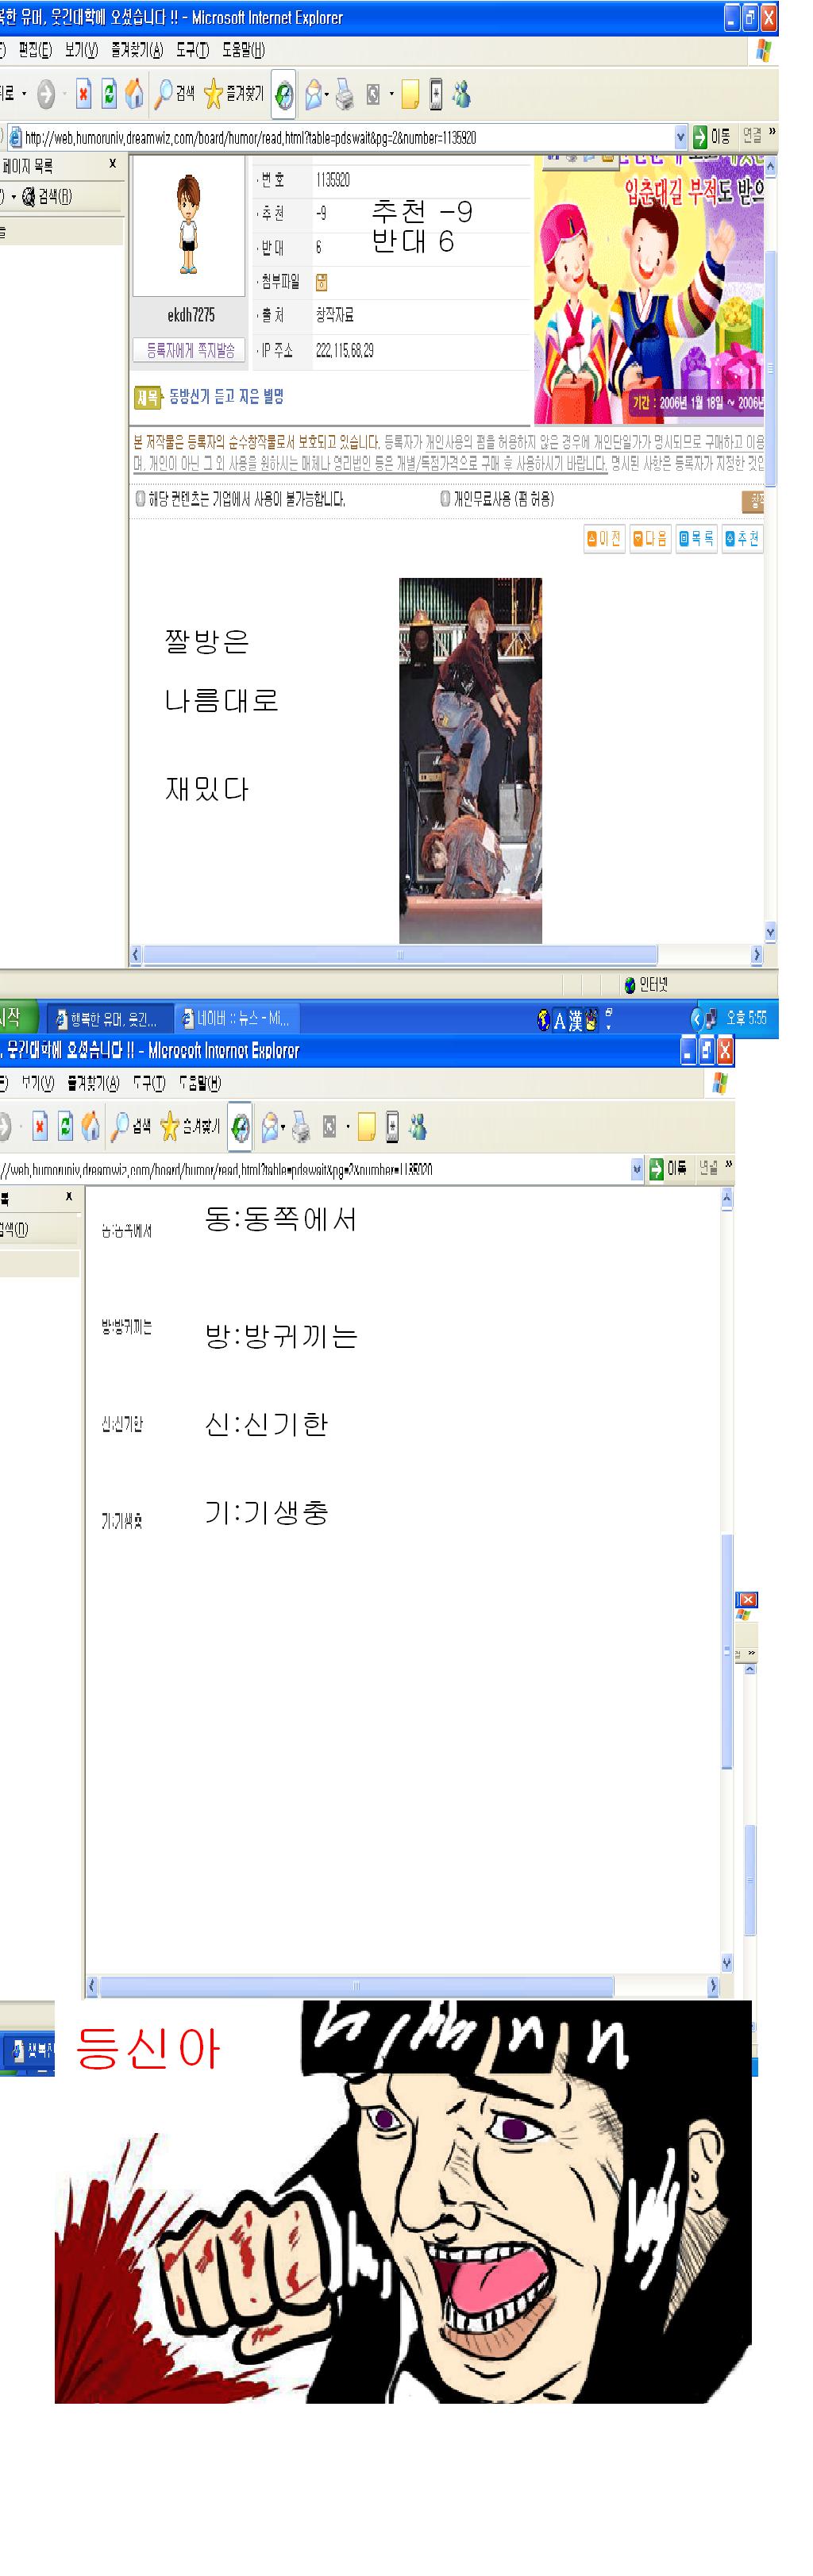Click the 이전 previous post button
This screenshot has height=2576, width=813.
(604, 539)
